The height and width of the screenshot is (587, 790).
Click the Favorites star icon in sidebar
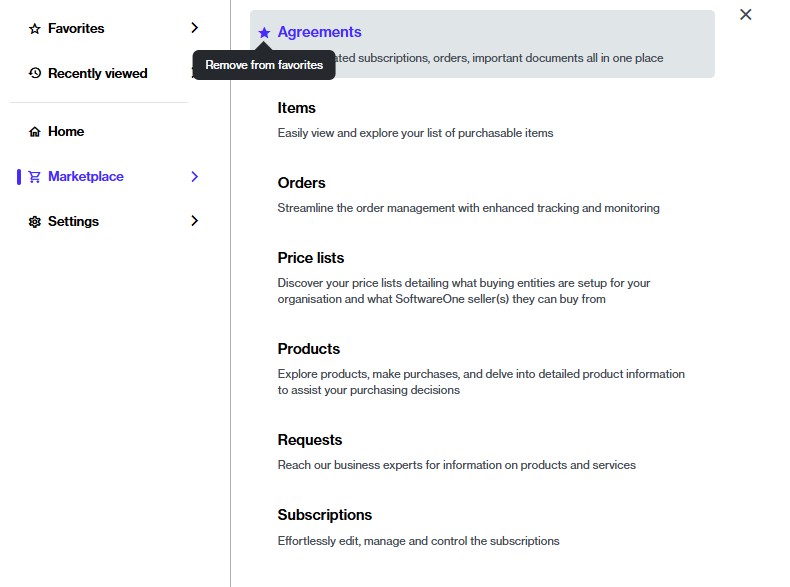tap(35, 29)
